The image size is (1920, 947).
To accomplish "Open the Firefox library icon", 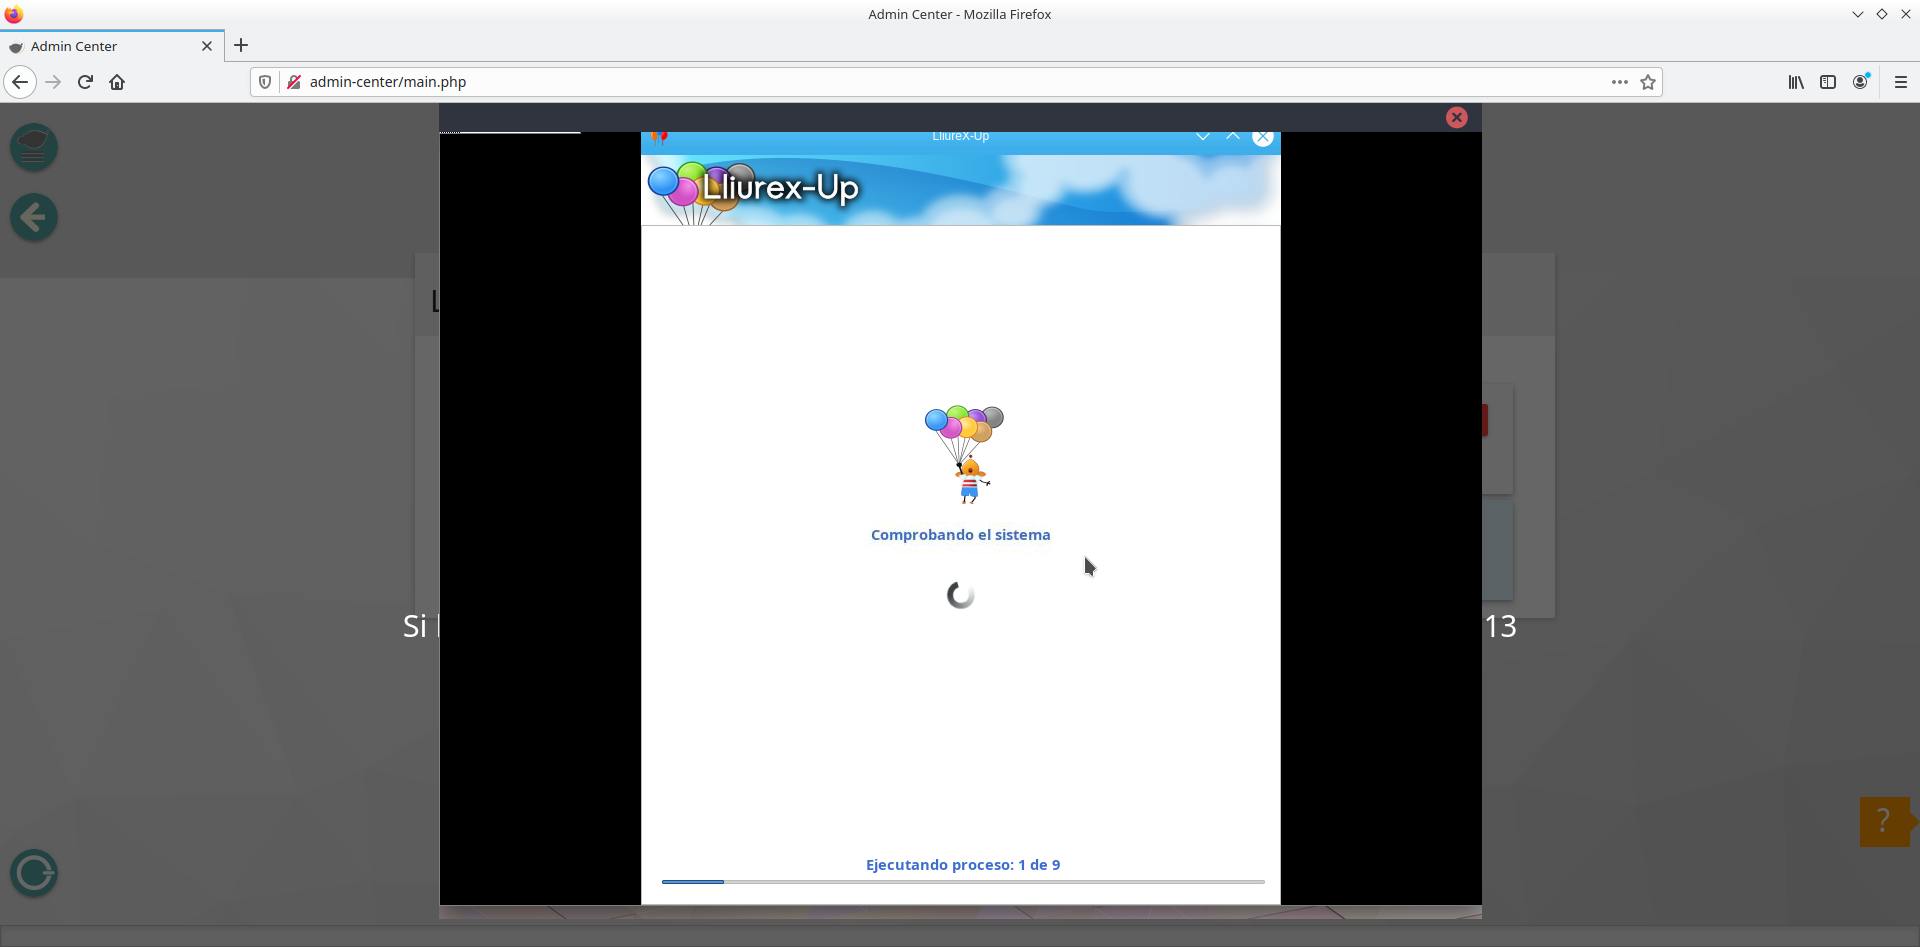I will 1796,82.
